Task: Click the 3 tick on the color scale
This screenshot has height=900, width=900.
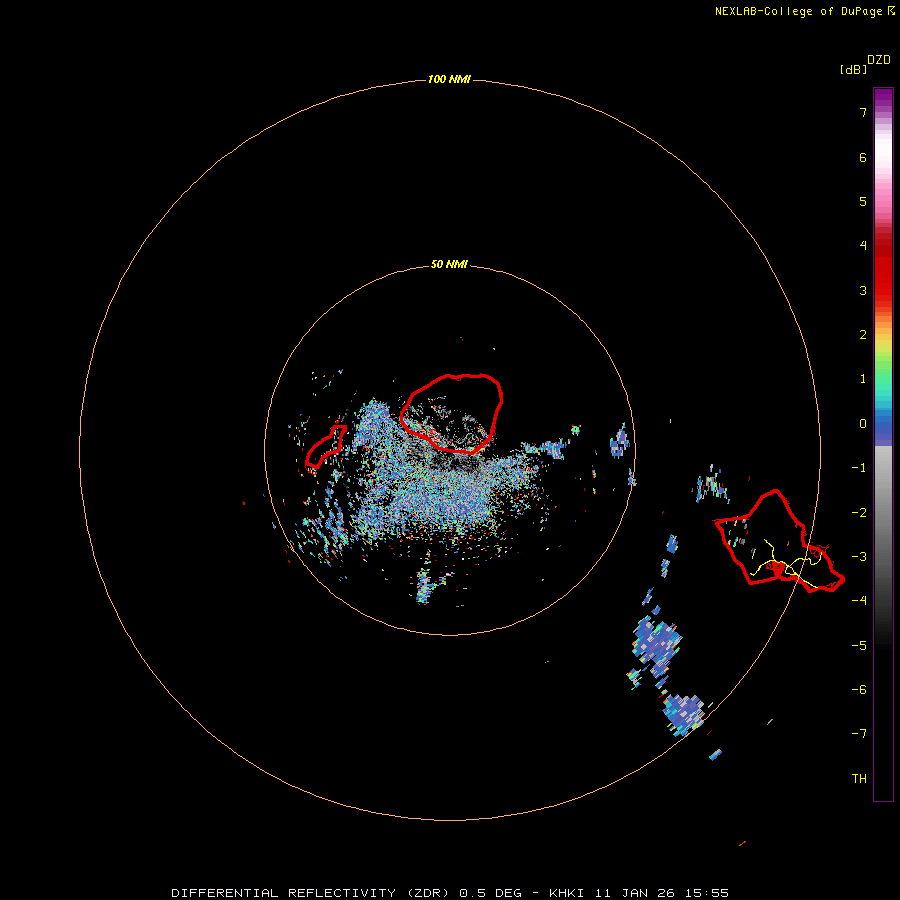Action: point(863,290)
